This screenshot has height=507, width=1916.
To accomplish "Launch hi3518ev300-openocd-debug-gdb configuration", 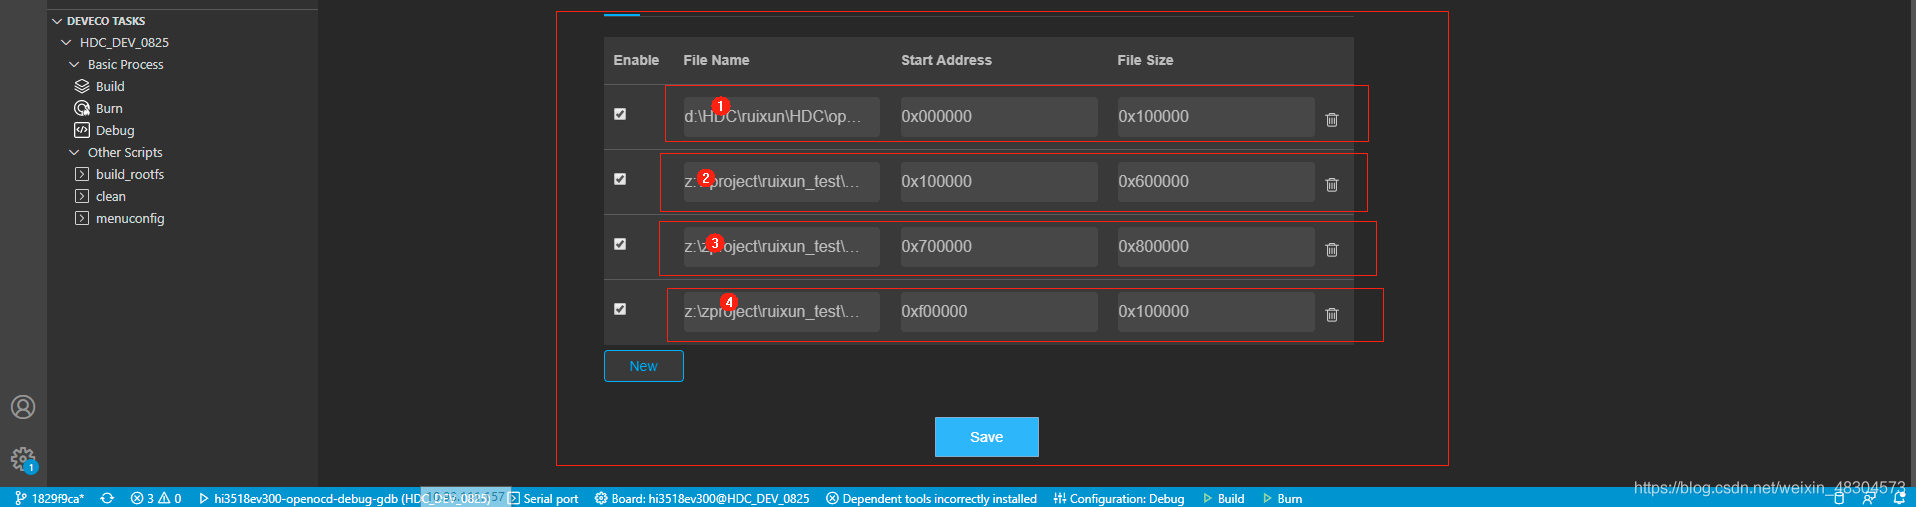I will [344, 498].
